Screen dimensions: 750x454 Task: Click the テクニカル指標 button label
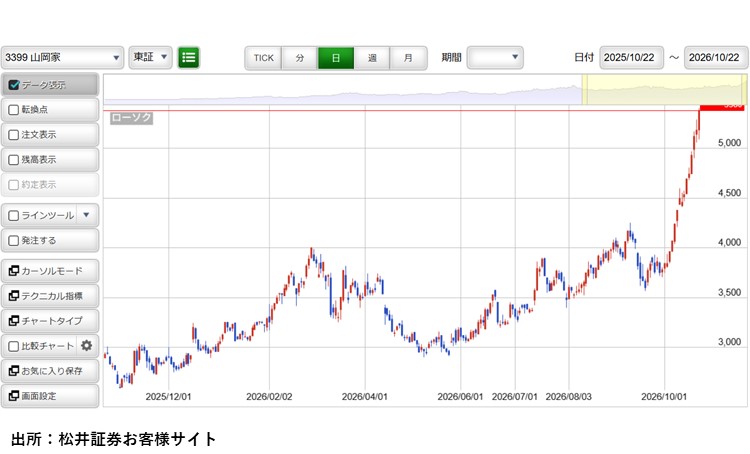52,296
